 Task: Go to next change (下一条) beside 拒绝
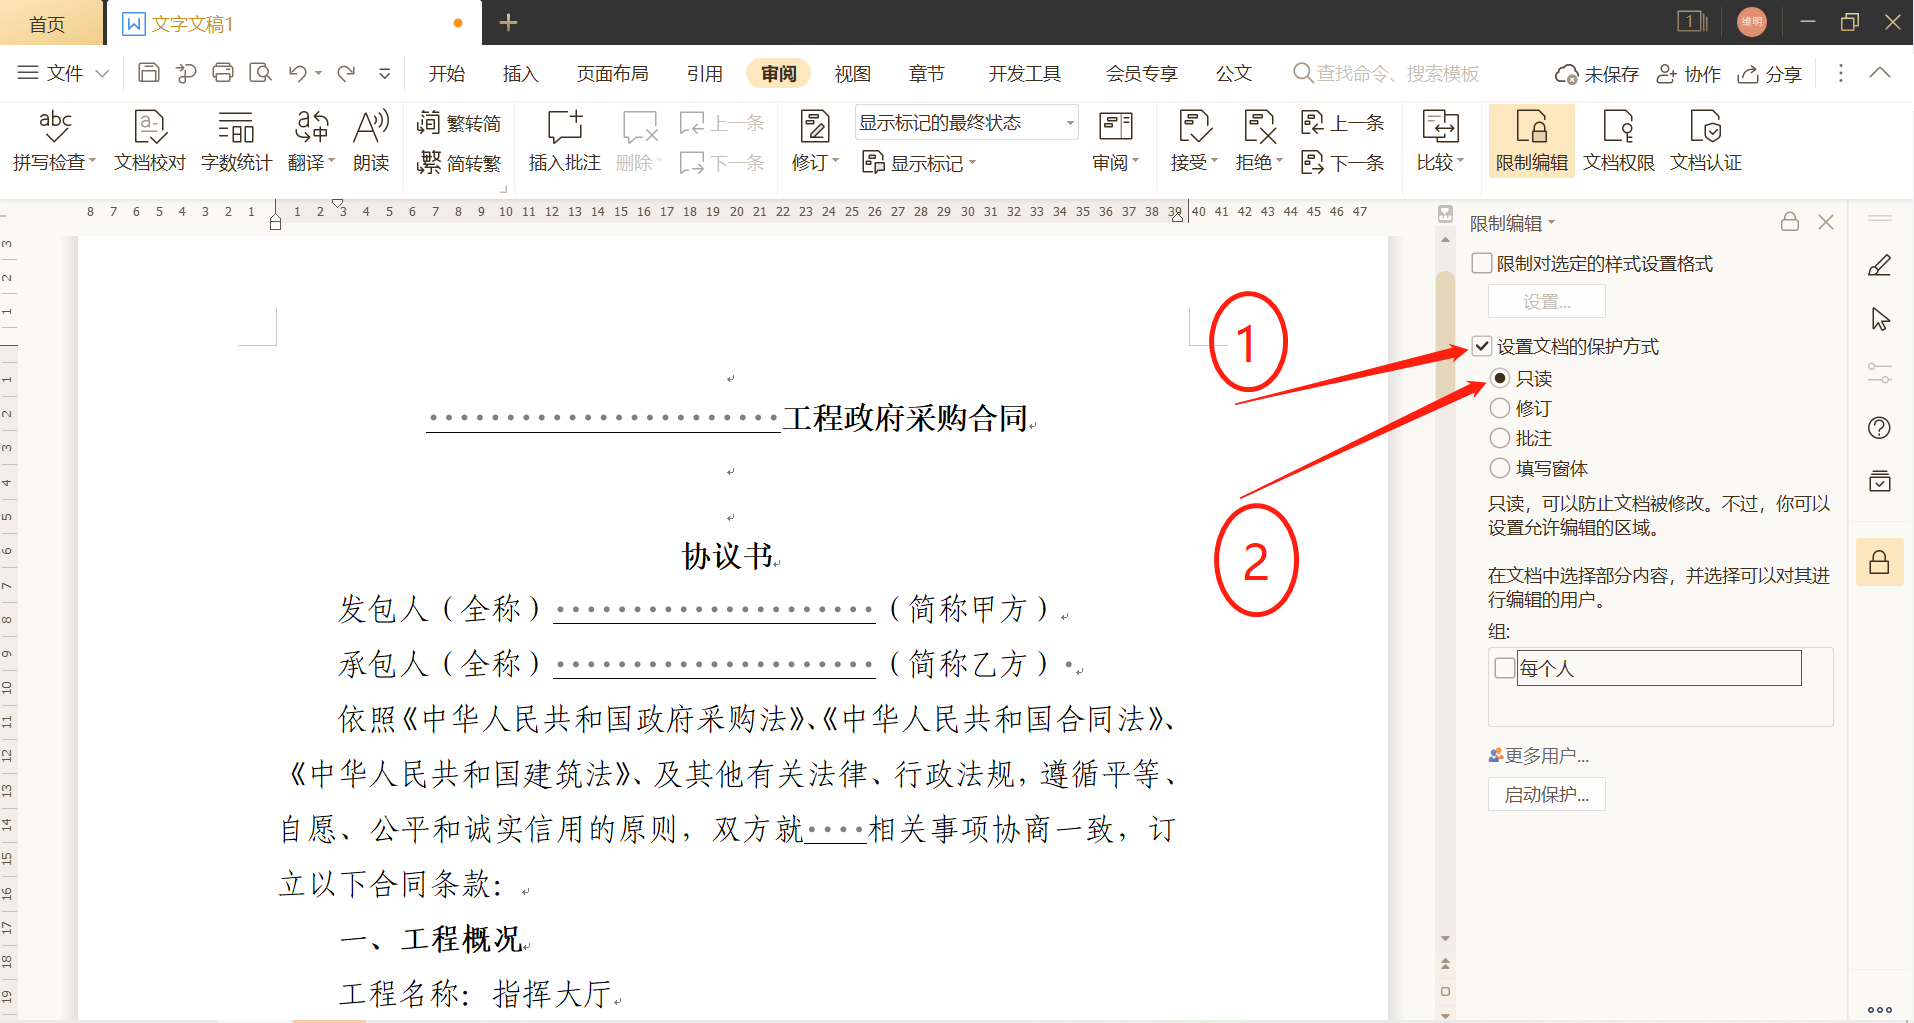click(x=1342, y=162)
